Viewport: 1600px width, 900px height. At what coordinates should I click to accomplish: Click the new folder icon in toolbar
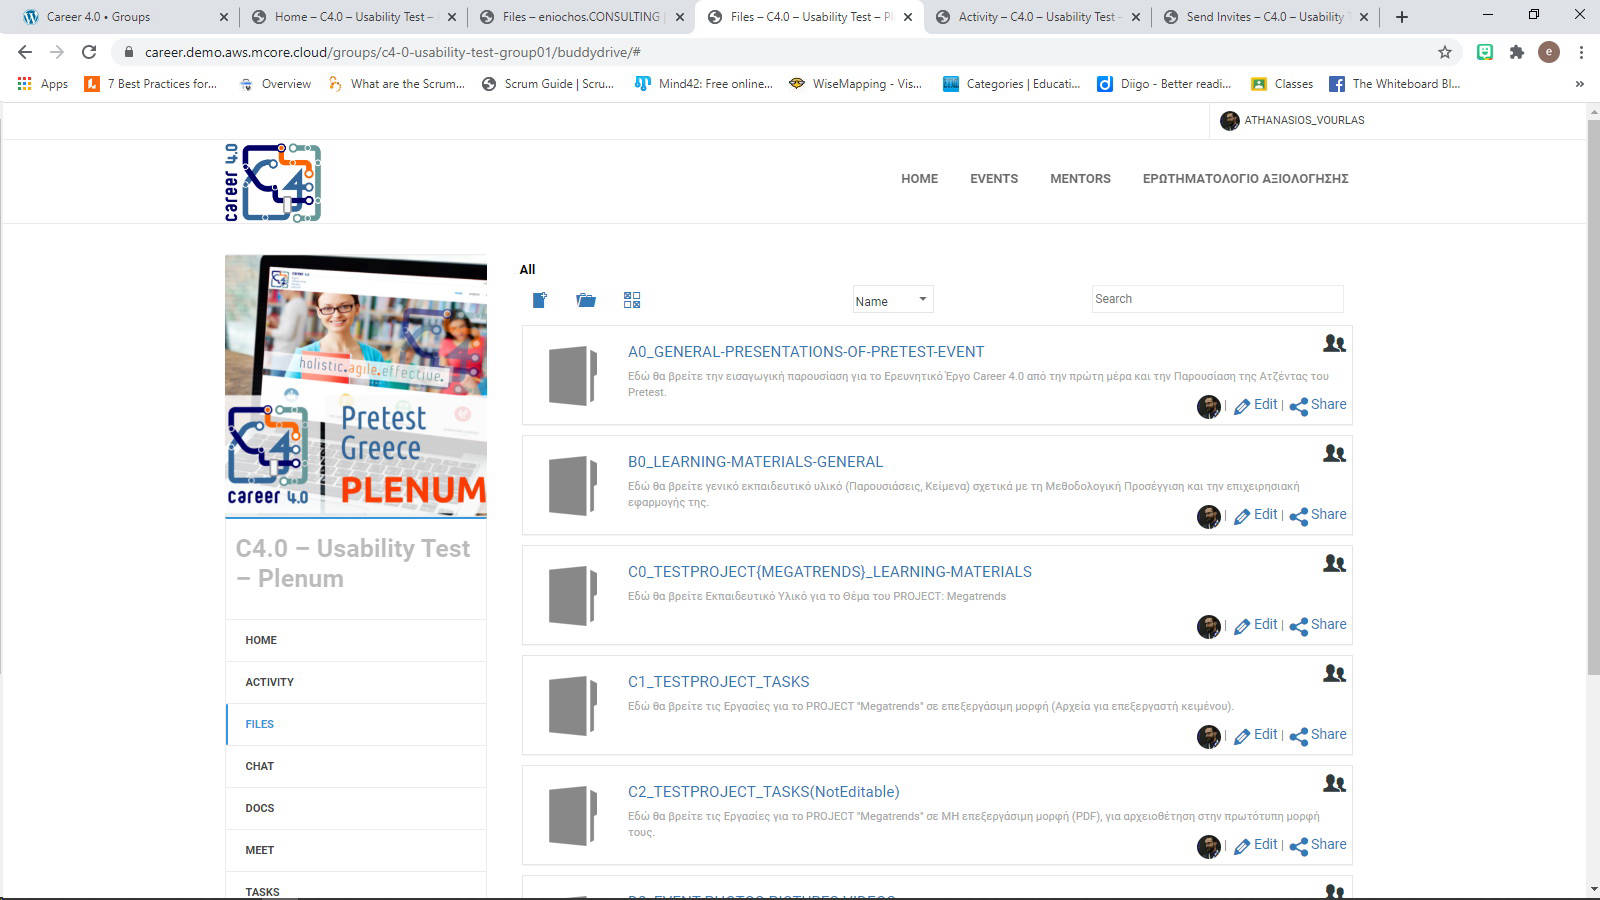[x=586, y=300]
